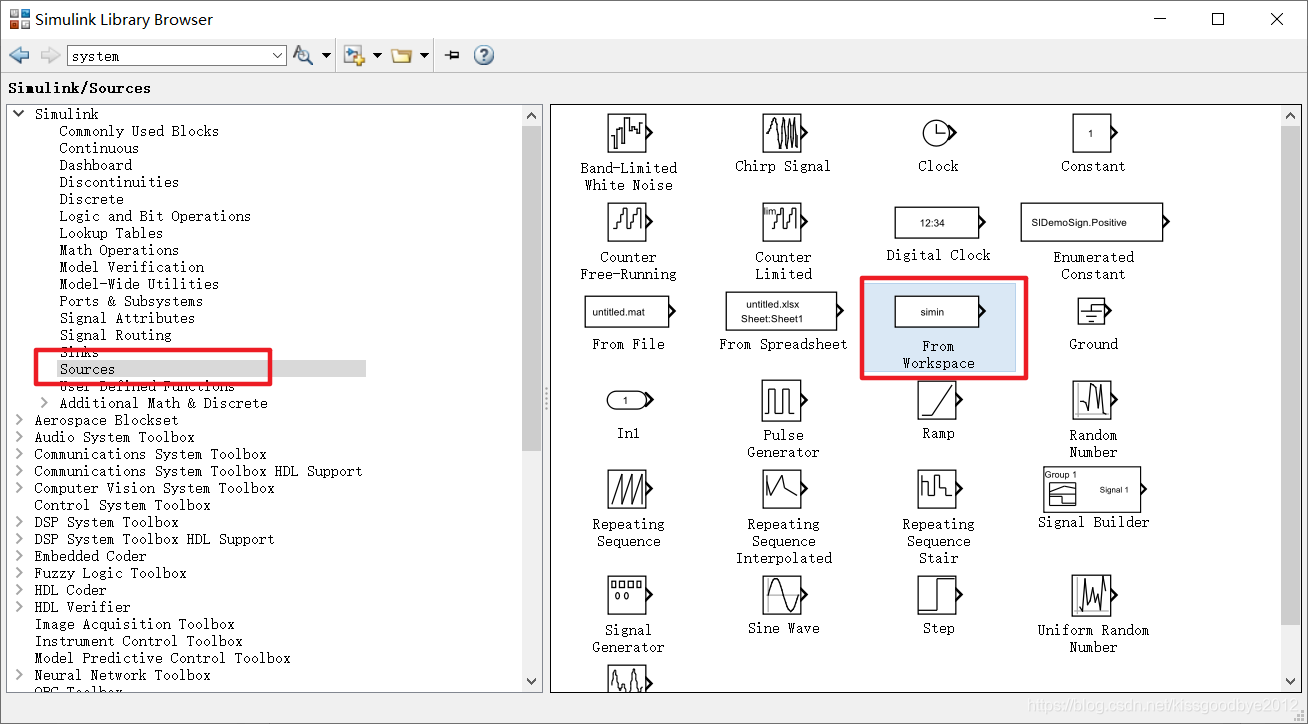The height and width of the screenshot is (724, 1308).
Task: Select the Counter Limited block
Action: (x=783, y=222)
